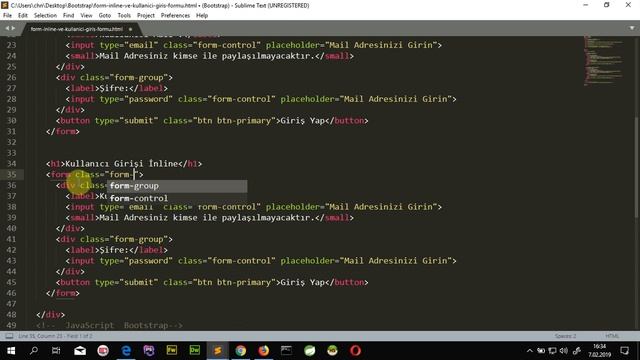Click the h1 text Kullanıcı Girişi İnline
Viewport: 640px width, 360px height.
122,164
